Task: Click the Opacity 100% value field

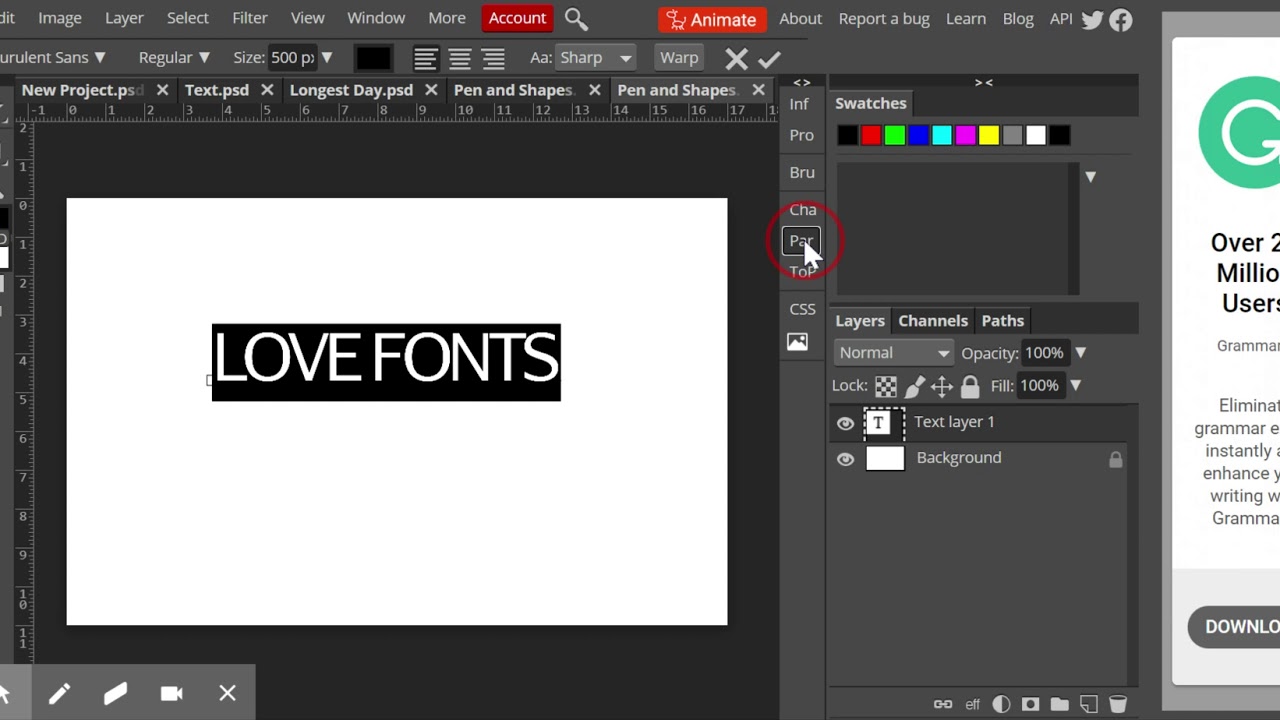Action: (x=1044, y=353)
